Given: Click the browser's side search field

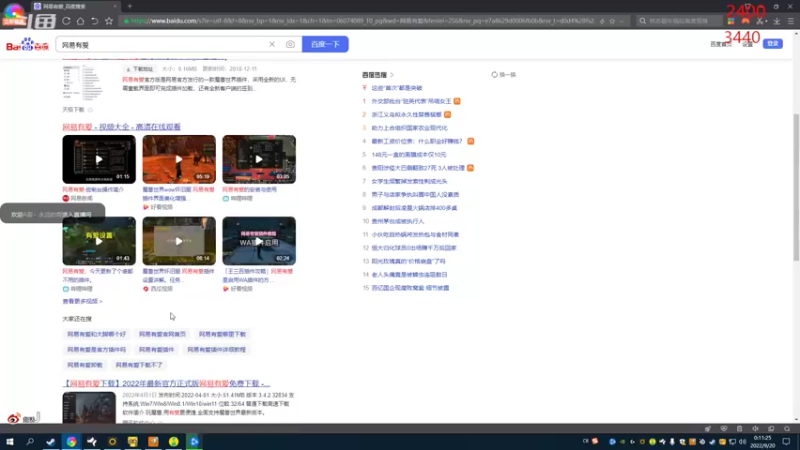Looking at the screenshot, I should [x=681, y=21].
